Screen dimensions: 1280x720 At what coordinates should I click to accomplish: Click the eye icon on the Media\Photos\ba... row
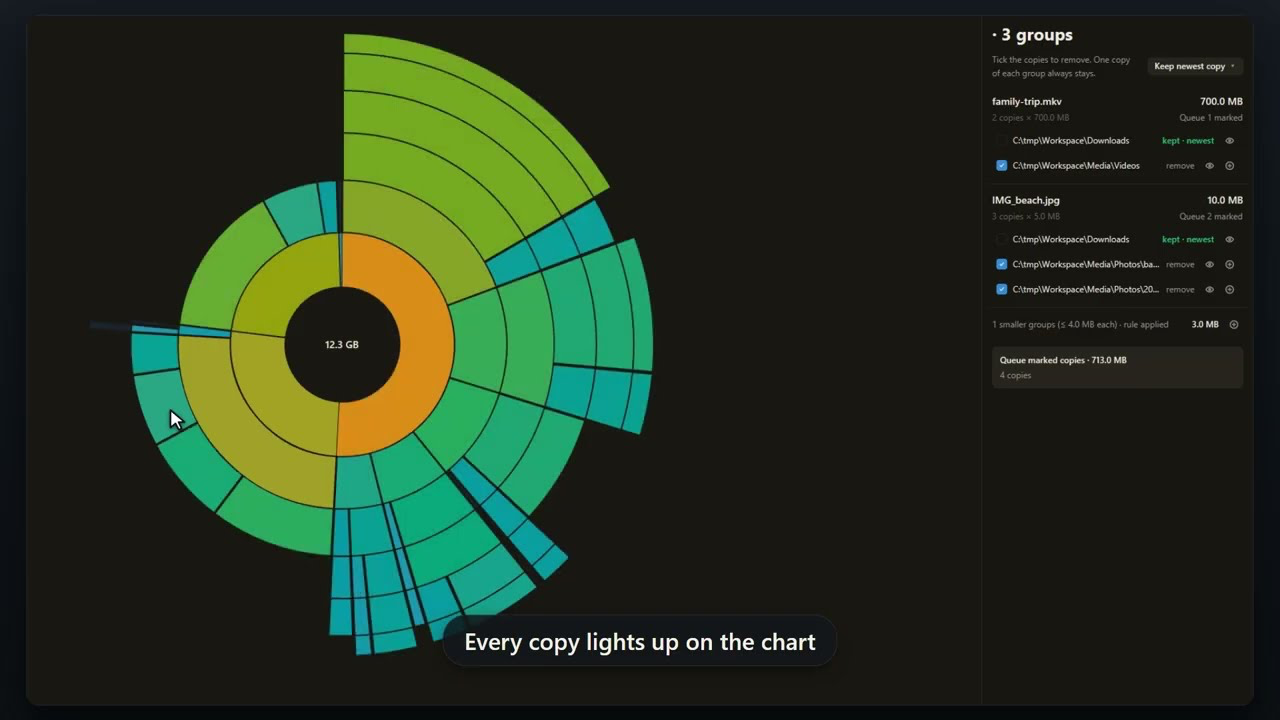click(x=1209, y=265)
